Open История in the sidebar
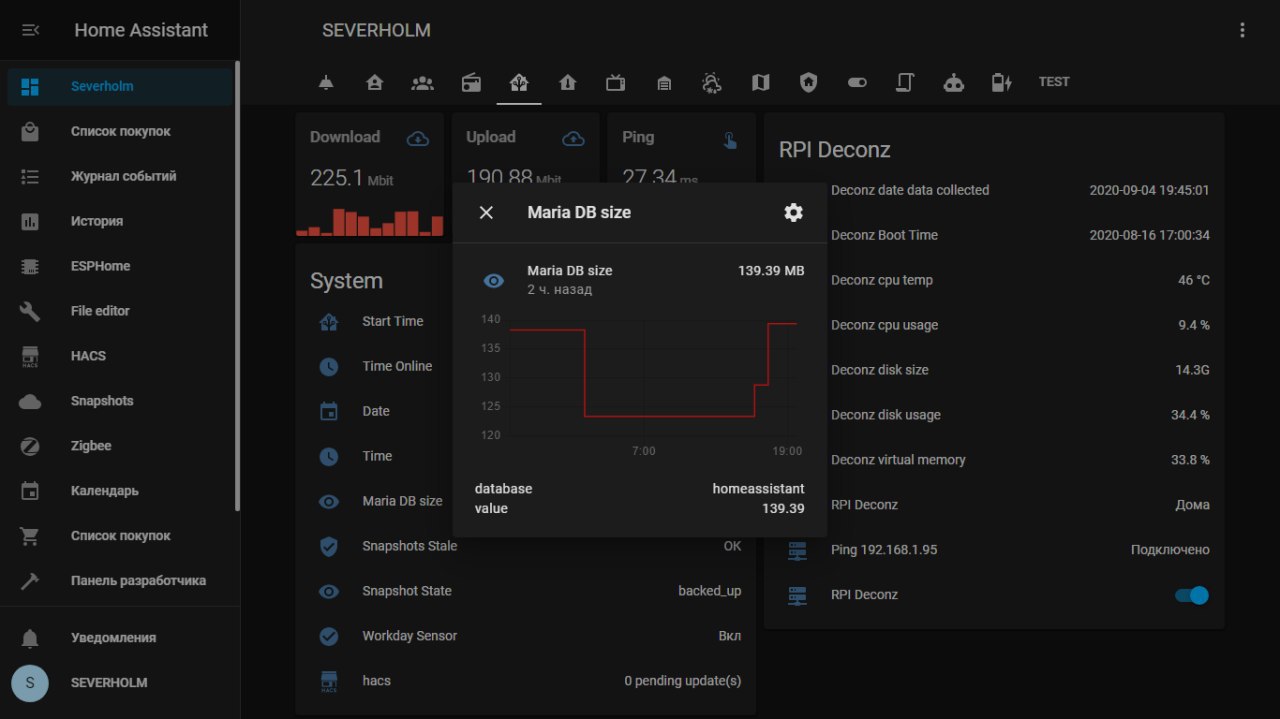Screen dimensions: 1280x719 [x=120, y=221]
